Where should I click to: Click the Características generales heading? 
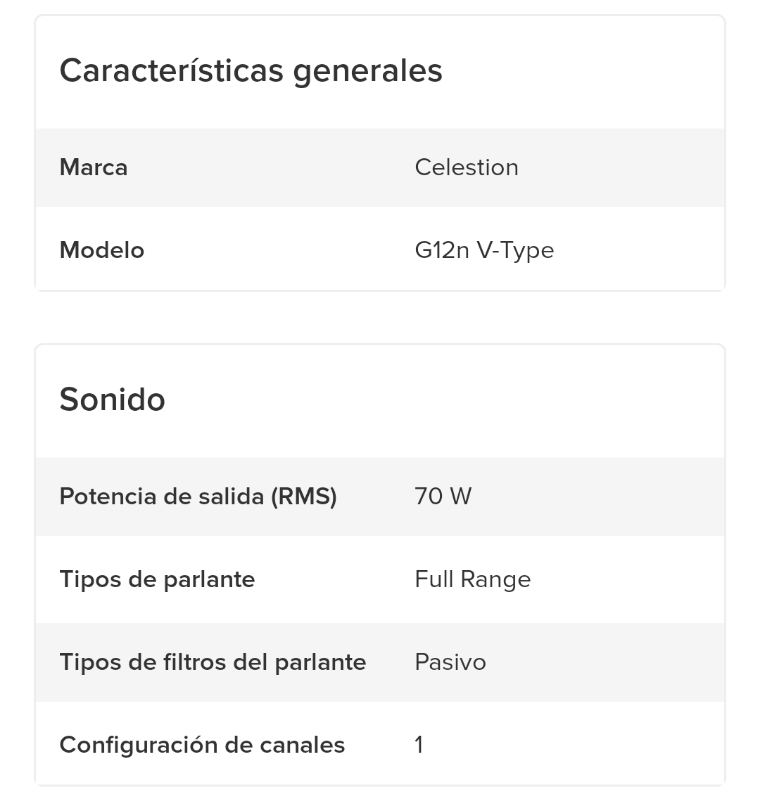(250, 71)
